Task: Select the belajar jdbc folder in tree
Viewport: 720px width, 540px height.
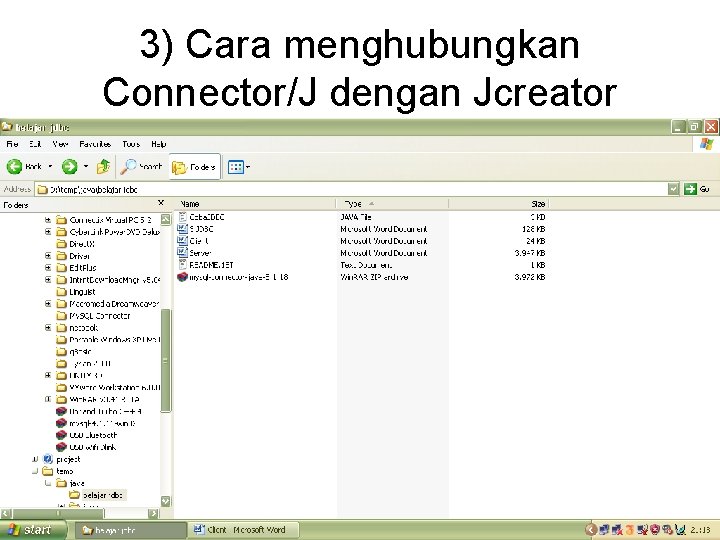Action: tap(96, 495)
